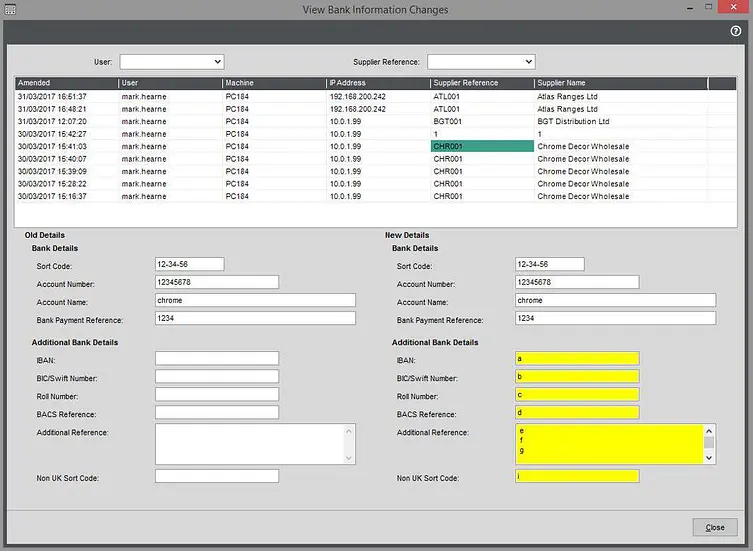Viewport: 753px width, 551px height.
Task: Click the Close button
Action: click(715, 527)
